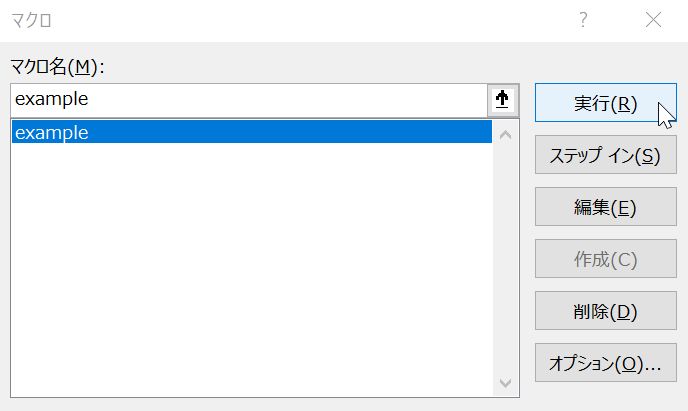This screenshot has height=411, width=688.
Task: Click the collapse-dialog up-arrow icon
Action: 503,99
